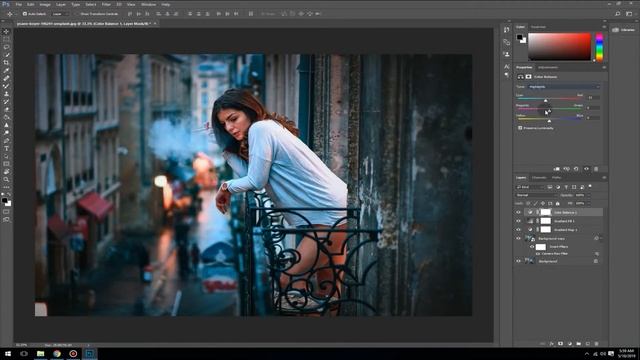Hide the Gradient Fill 1 layer

[x=518, y=221]
